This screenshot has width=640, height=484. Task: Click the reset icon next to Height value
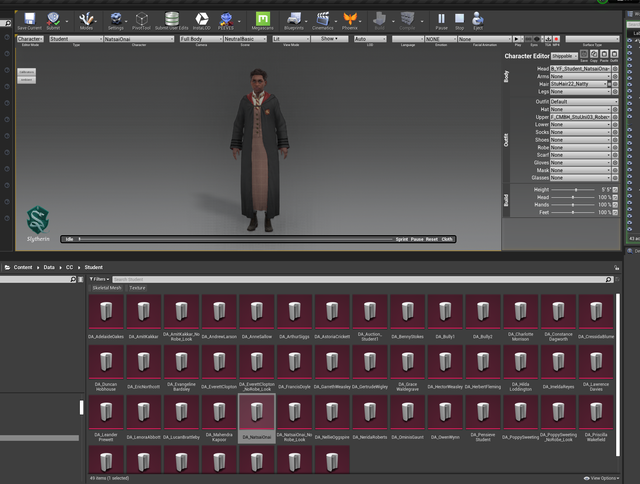click(x=615, y=190)
